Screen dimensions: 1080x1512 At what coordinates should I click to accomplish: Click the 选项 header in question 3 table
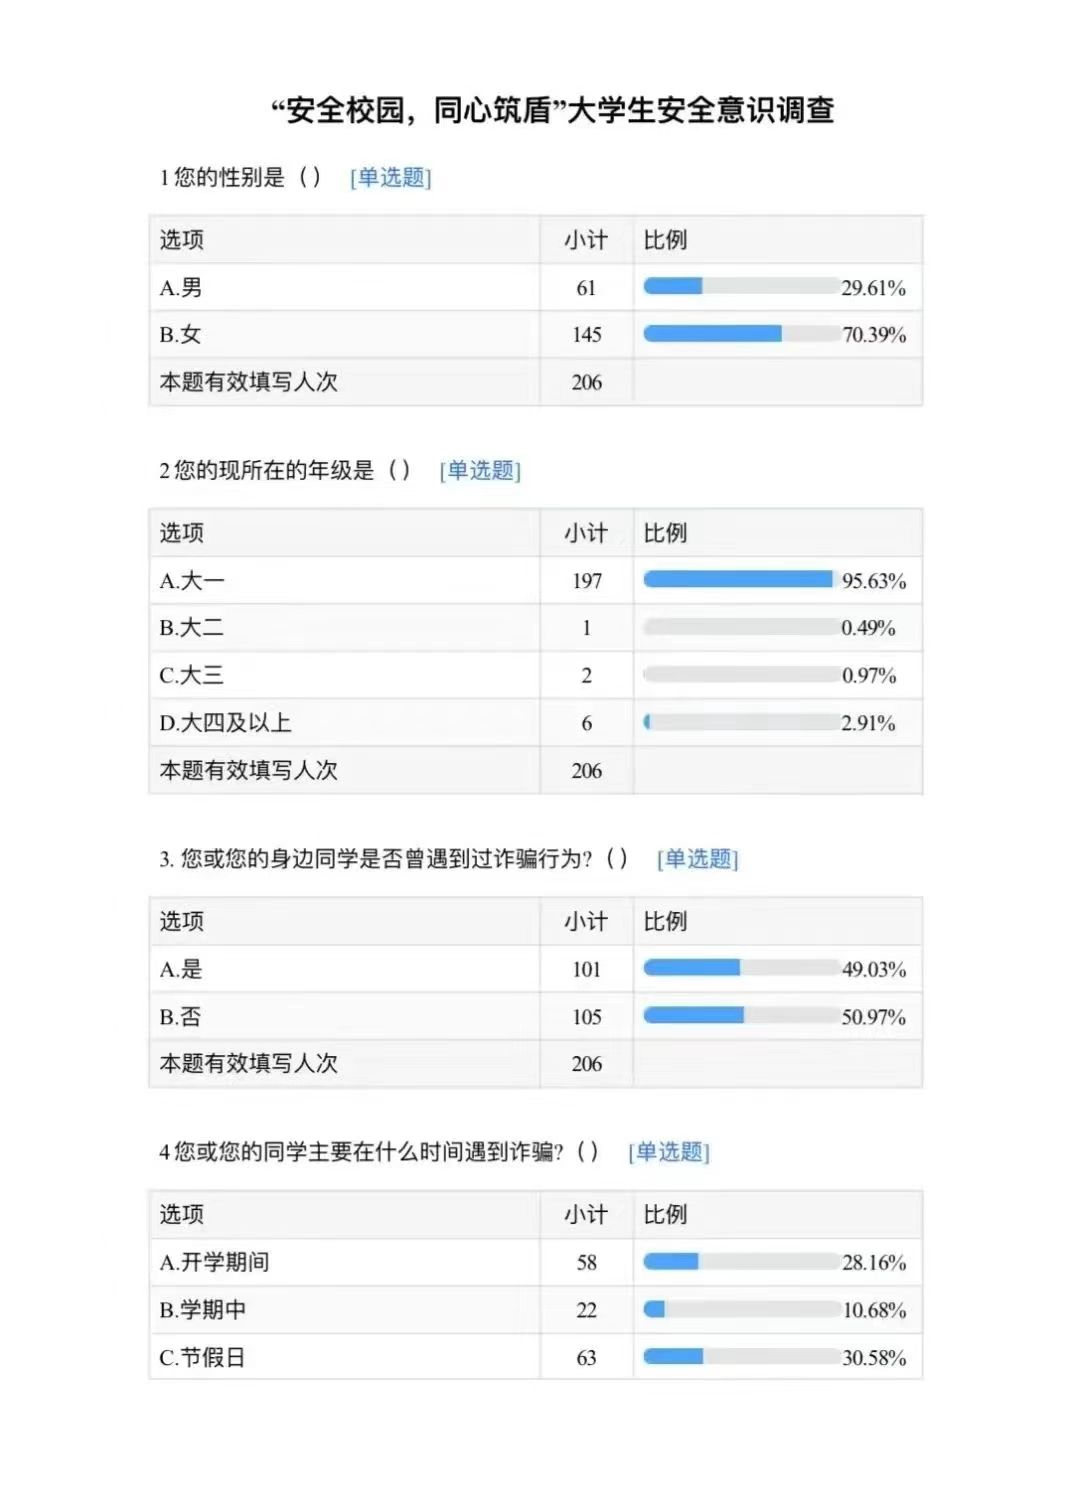[181, 922]
